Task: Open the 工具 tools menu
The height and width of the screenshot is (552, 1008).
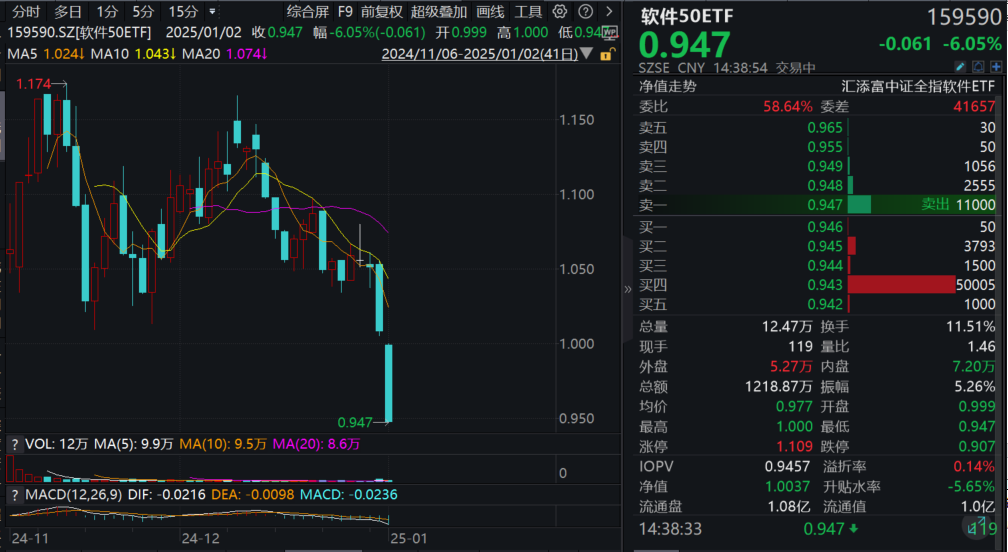Action: [x=528, y=12]
